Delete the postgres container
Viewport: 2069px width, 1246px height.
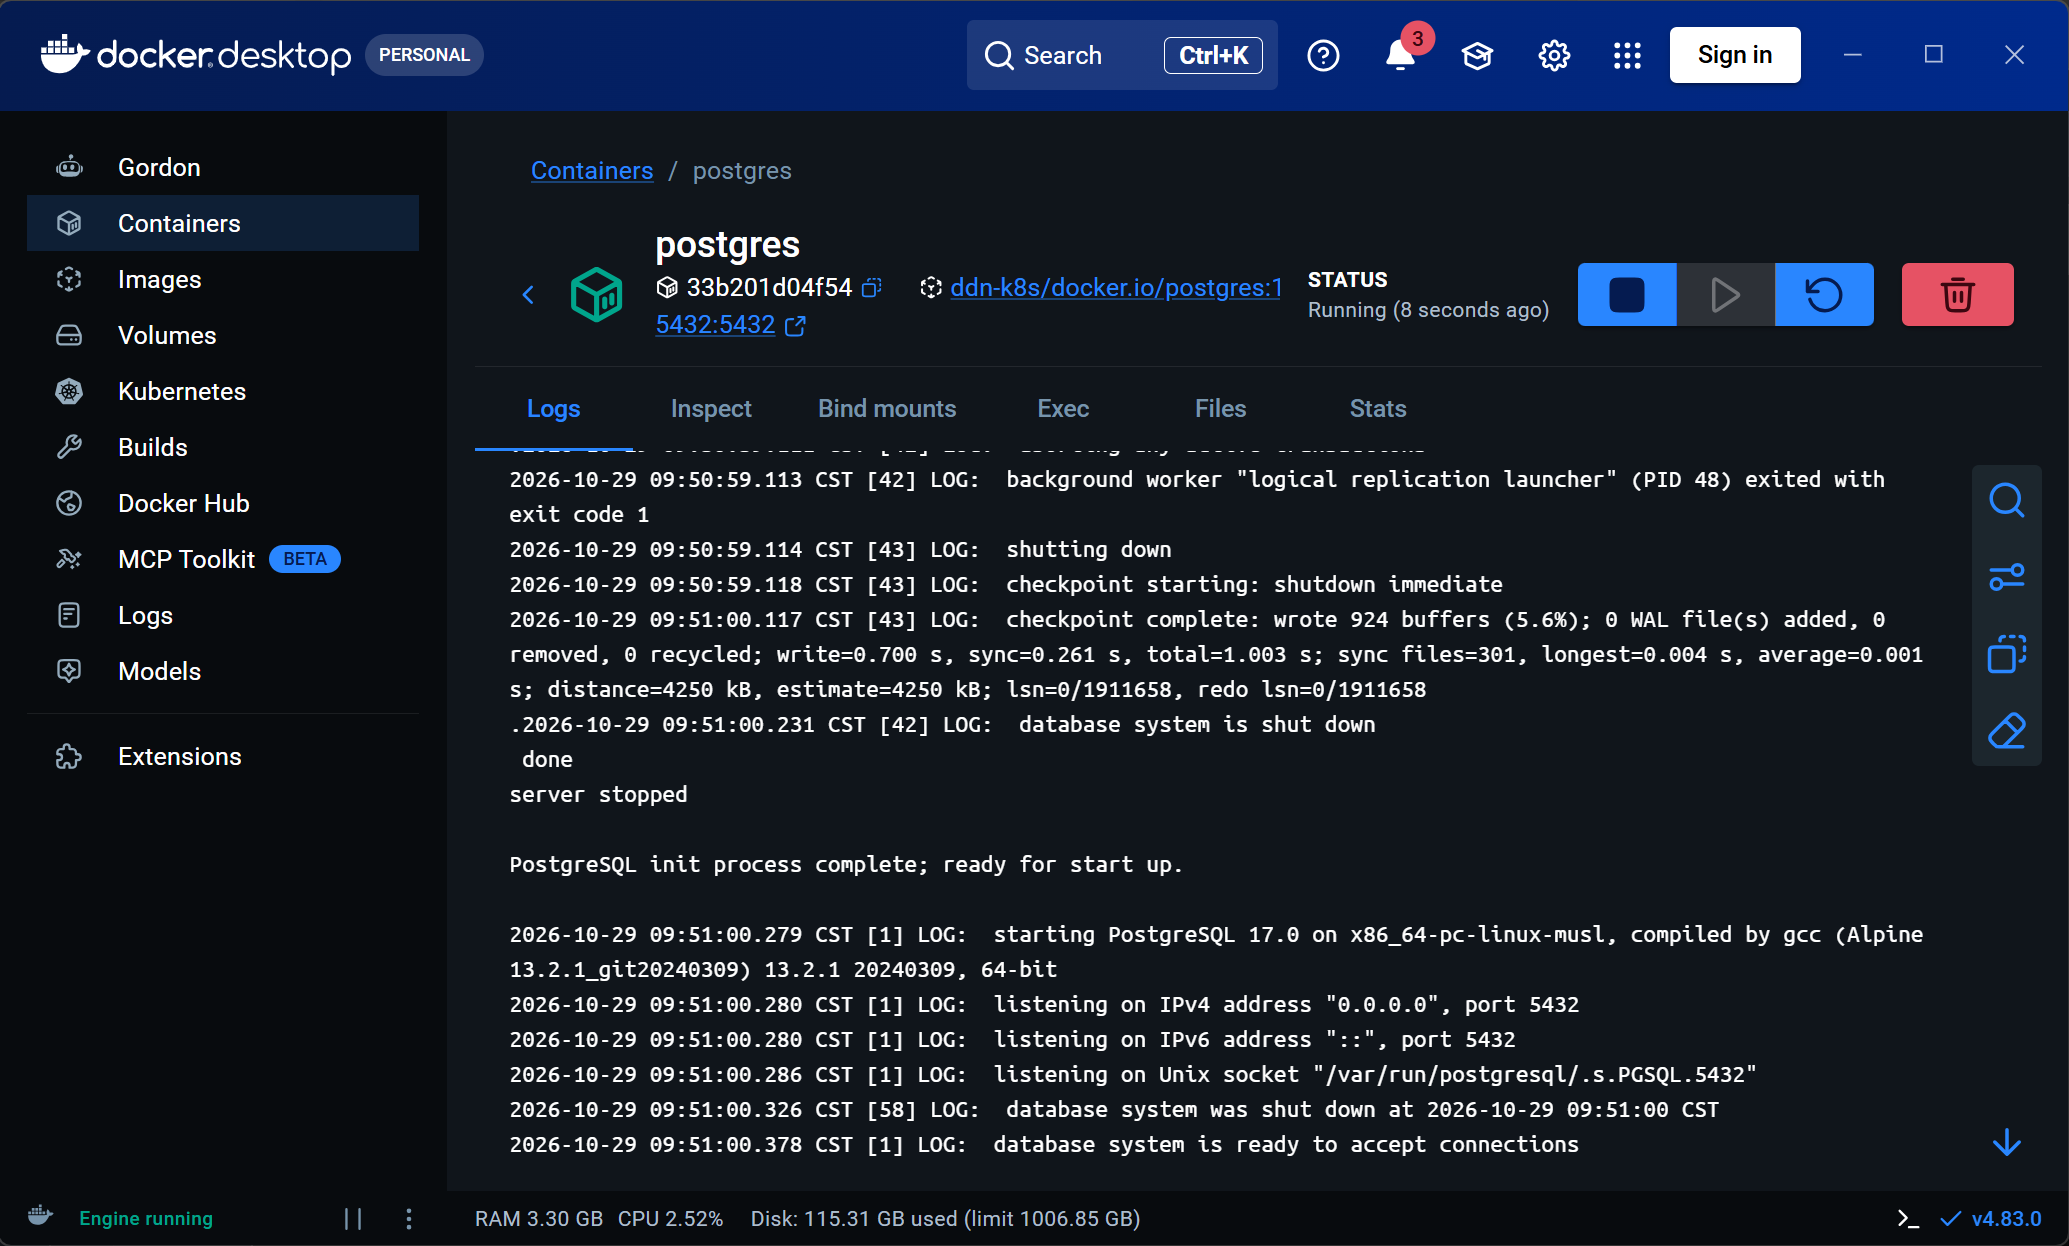(x=1957, y=295)
